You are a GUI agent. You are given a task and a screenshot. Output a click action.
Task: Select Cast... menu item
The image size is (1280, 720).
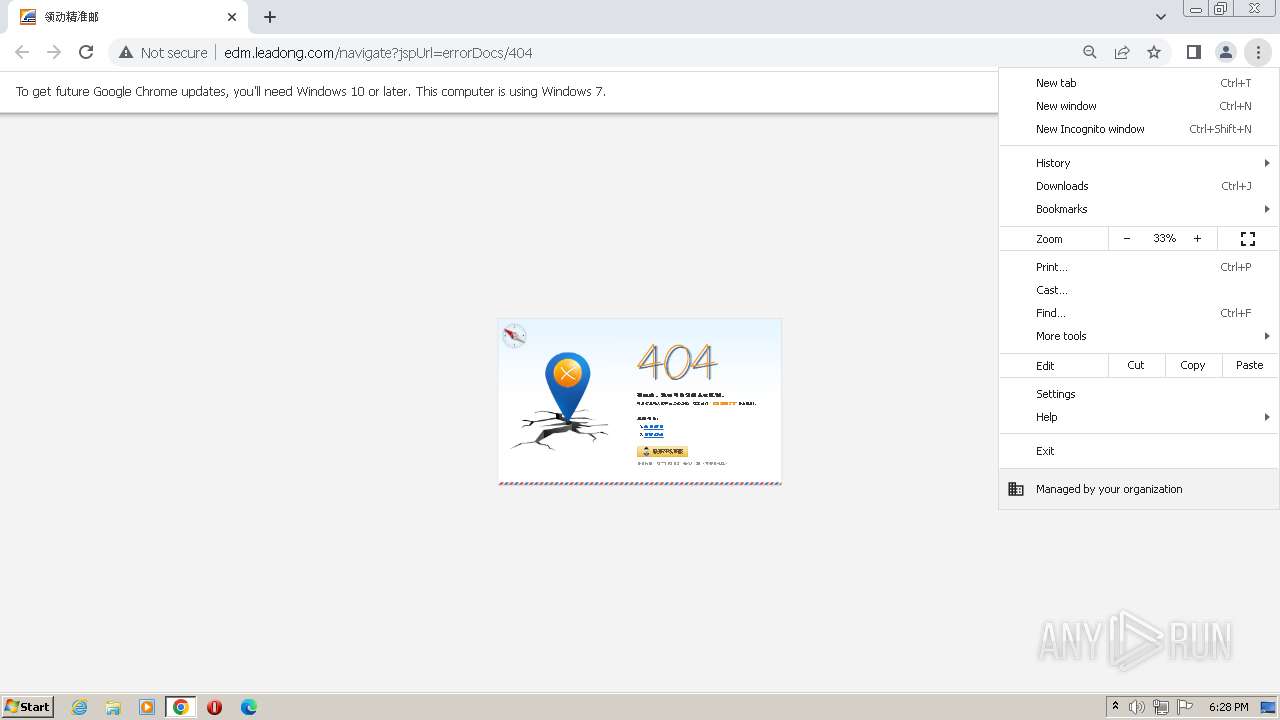tap(1139, 290)
